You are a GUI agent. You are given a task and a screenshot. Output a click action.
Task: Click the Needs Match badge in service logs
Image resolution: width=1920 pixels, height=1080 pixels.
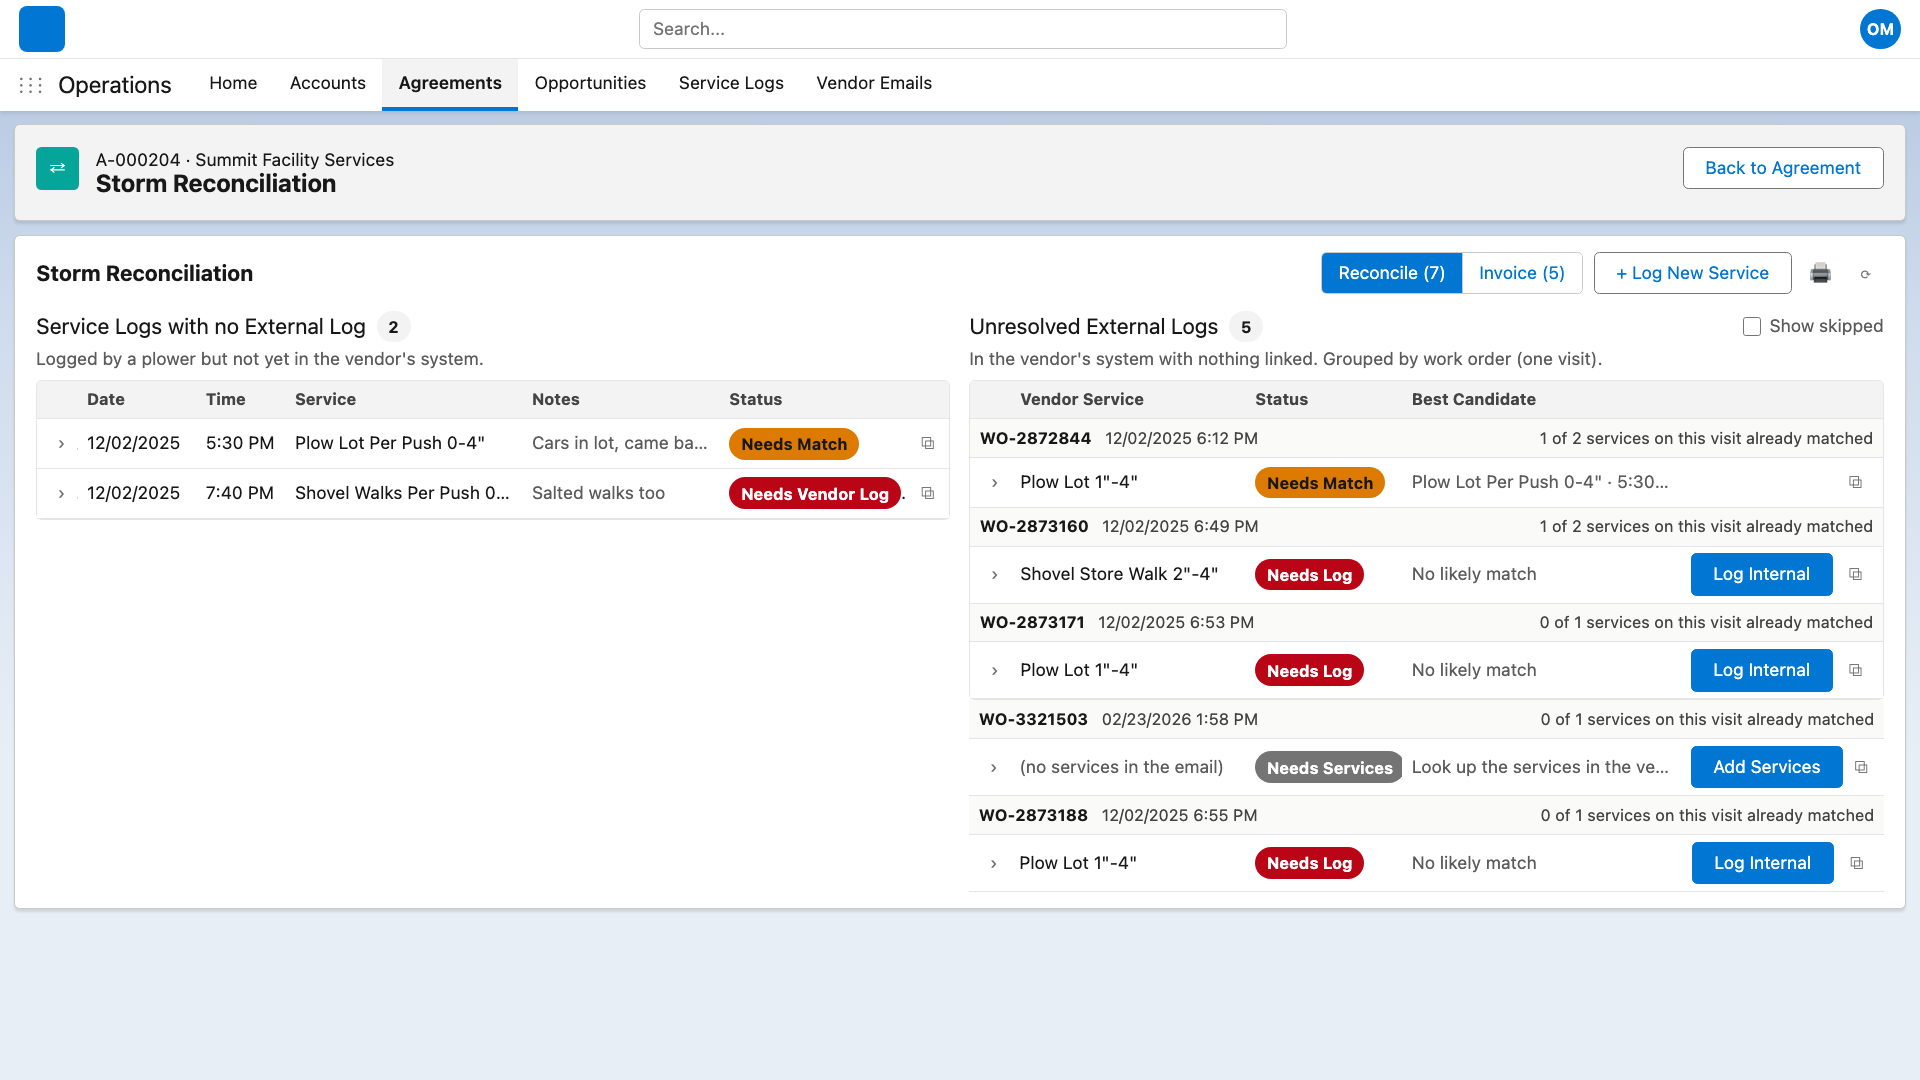point(793,444)
